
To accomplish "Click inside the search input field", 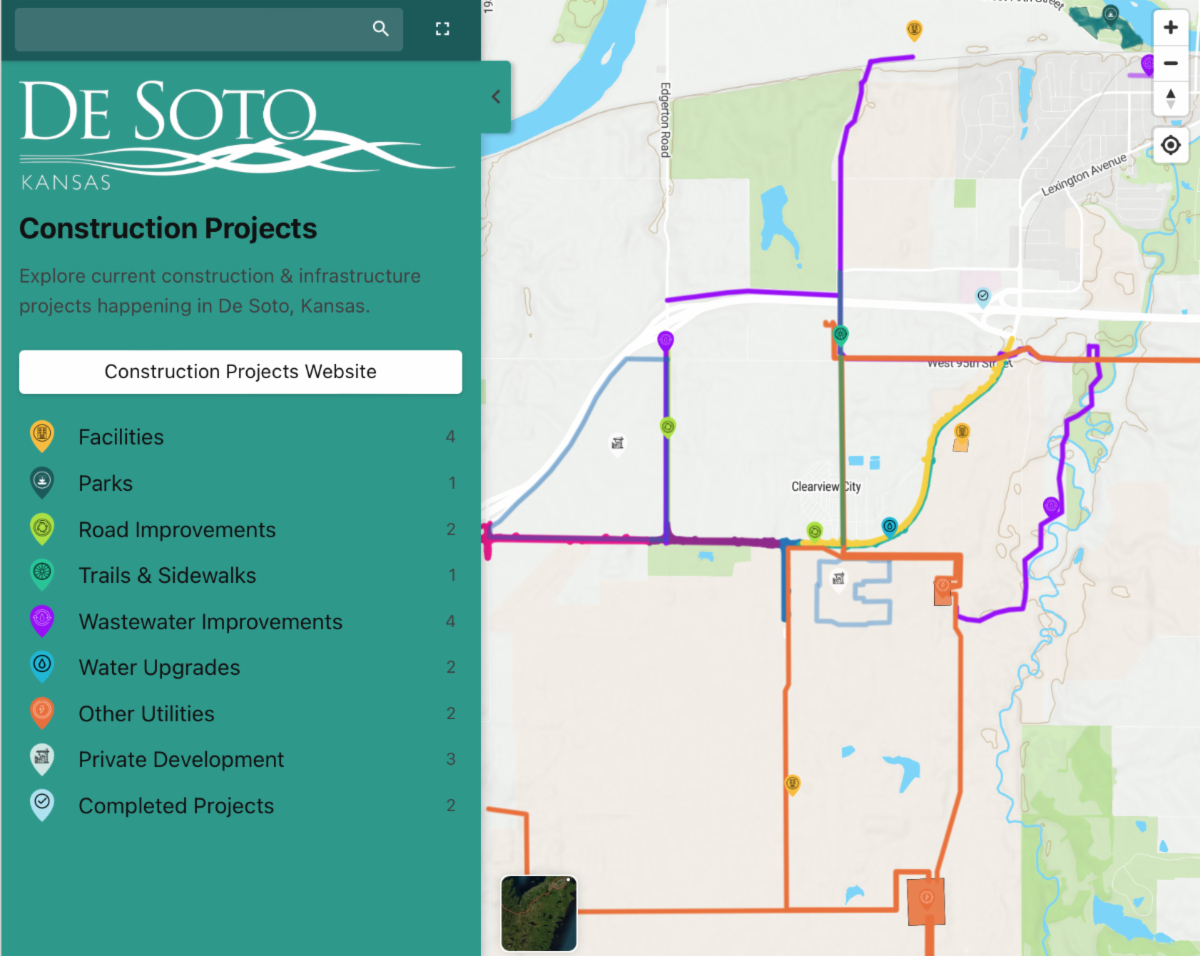I will coord(190,29).
